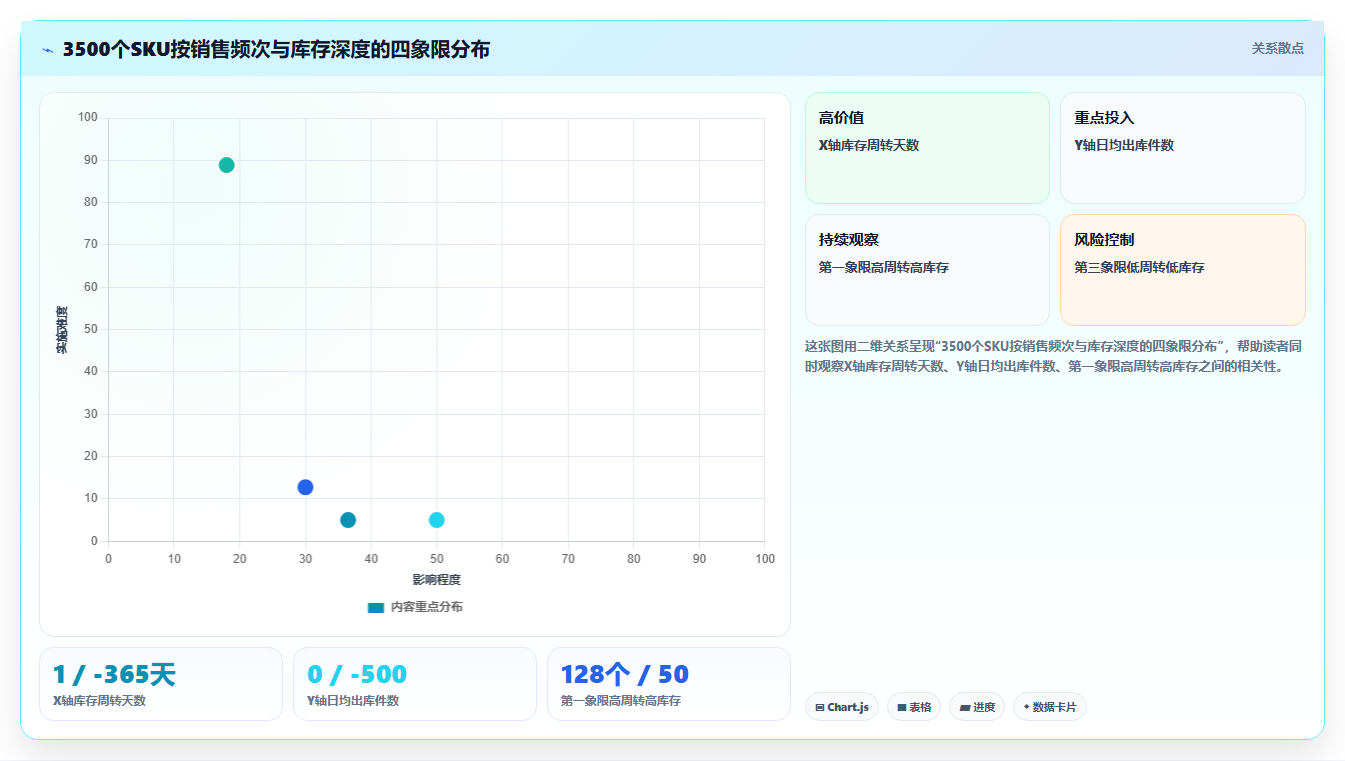Click Y轴日均出库件数 text in the 重点投入 card
The height and width of the screenshot is (761, 1345).
[x=1124, y=146]
